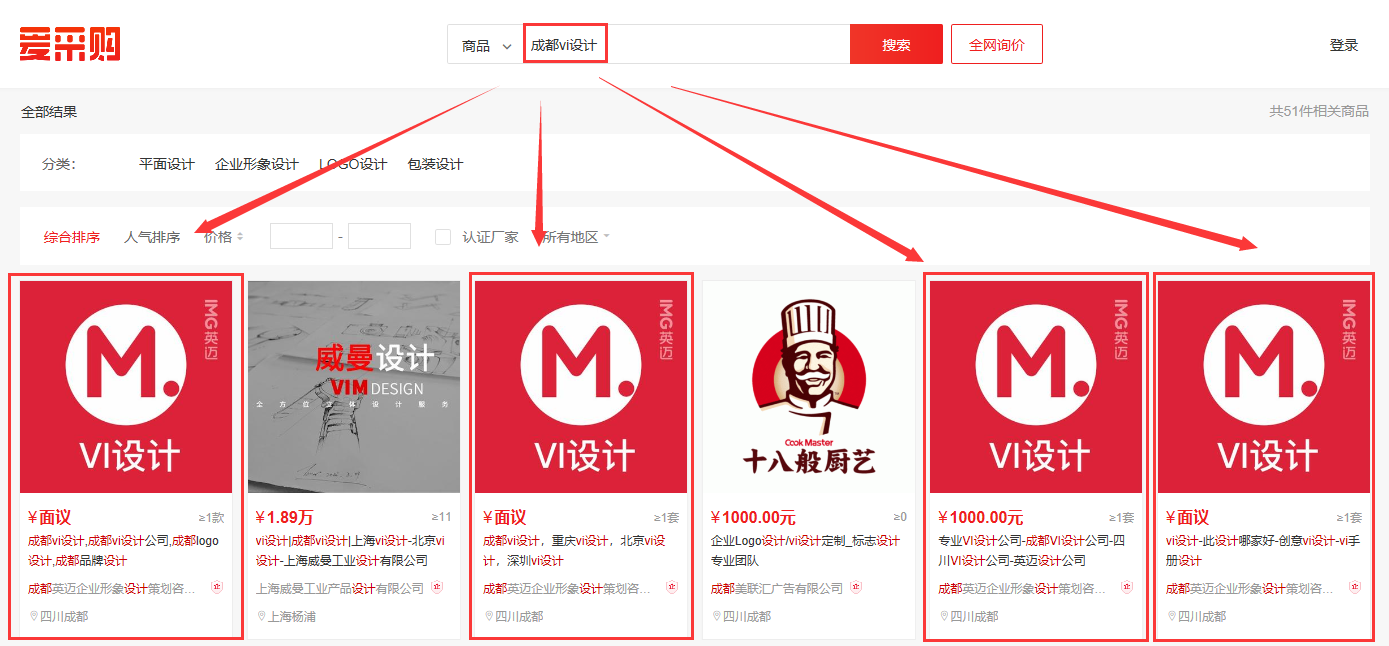Click certification badge on 专业VI设计公司 listing
The width and height of the screenshot is (1389, 646).
[x=1127, y=588]
